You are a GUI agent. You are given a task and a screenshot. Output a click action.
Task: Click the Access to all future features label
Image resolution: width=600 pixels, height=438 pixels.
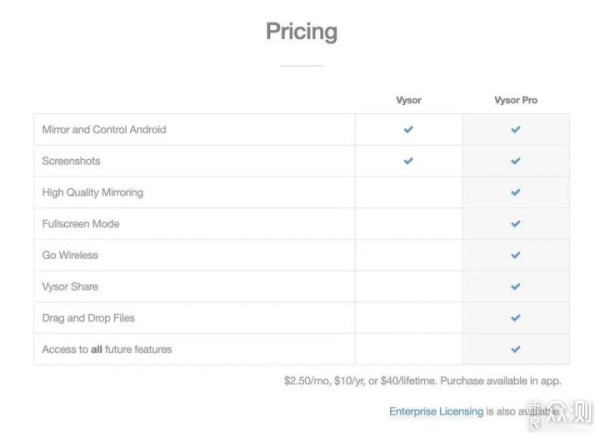pos(107,349)
